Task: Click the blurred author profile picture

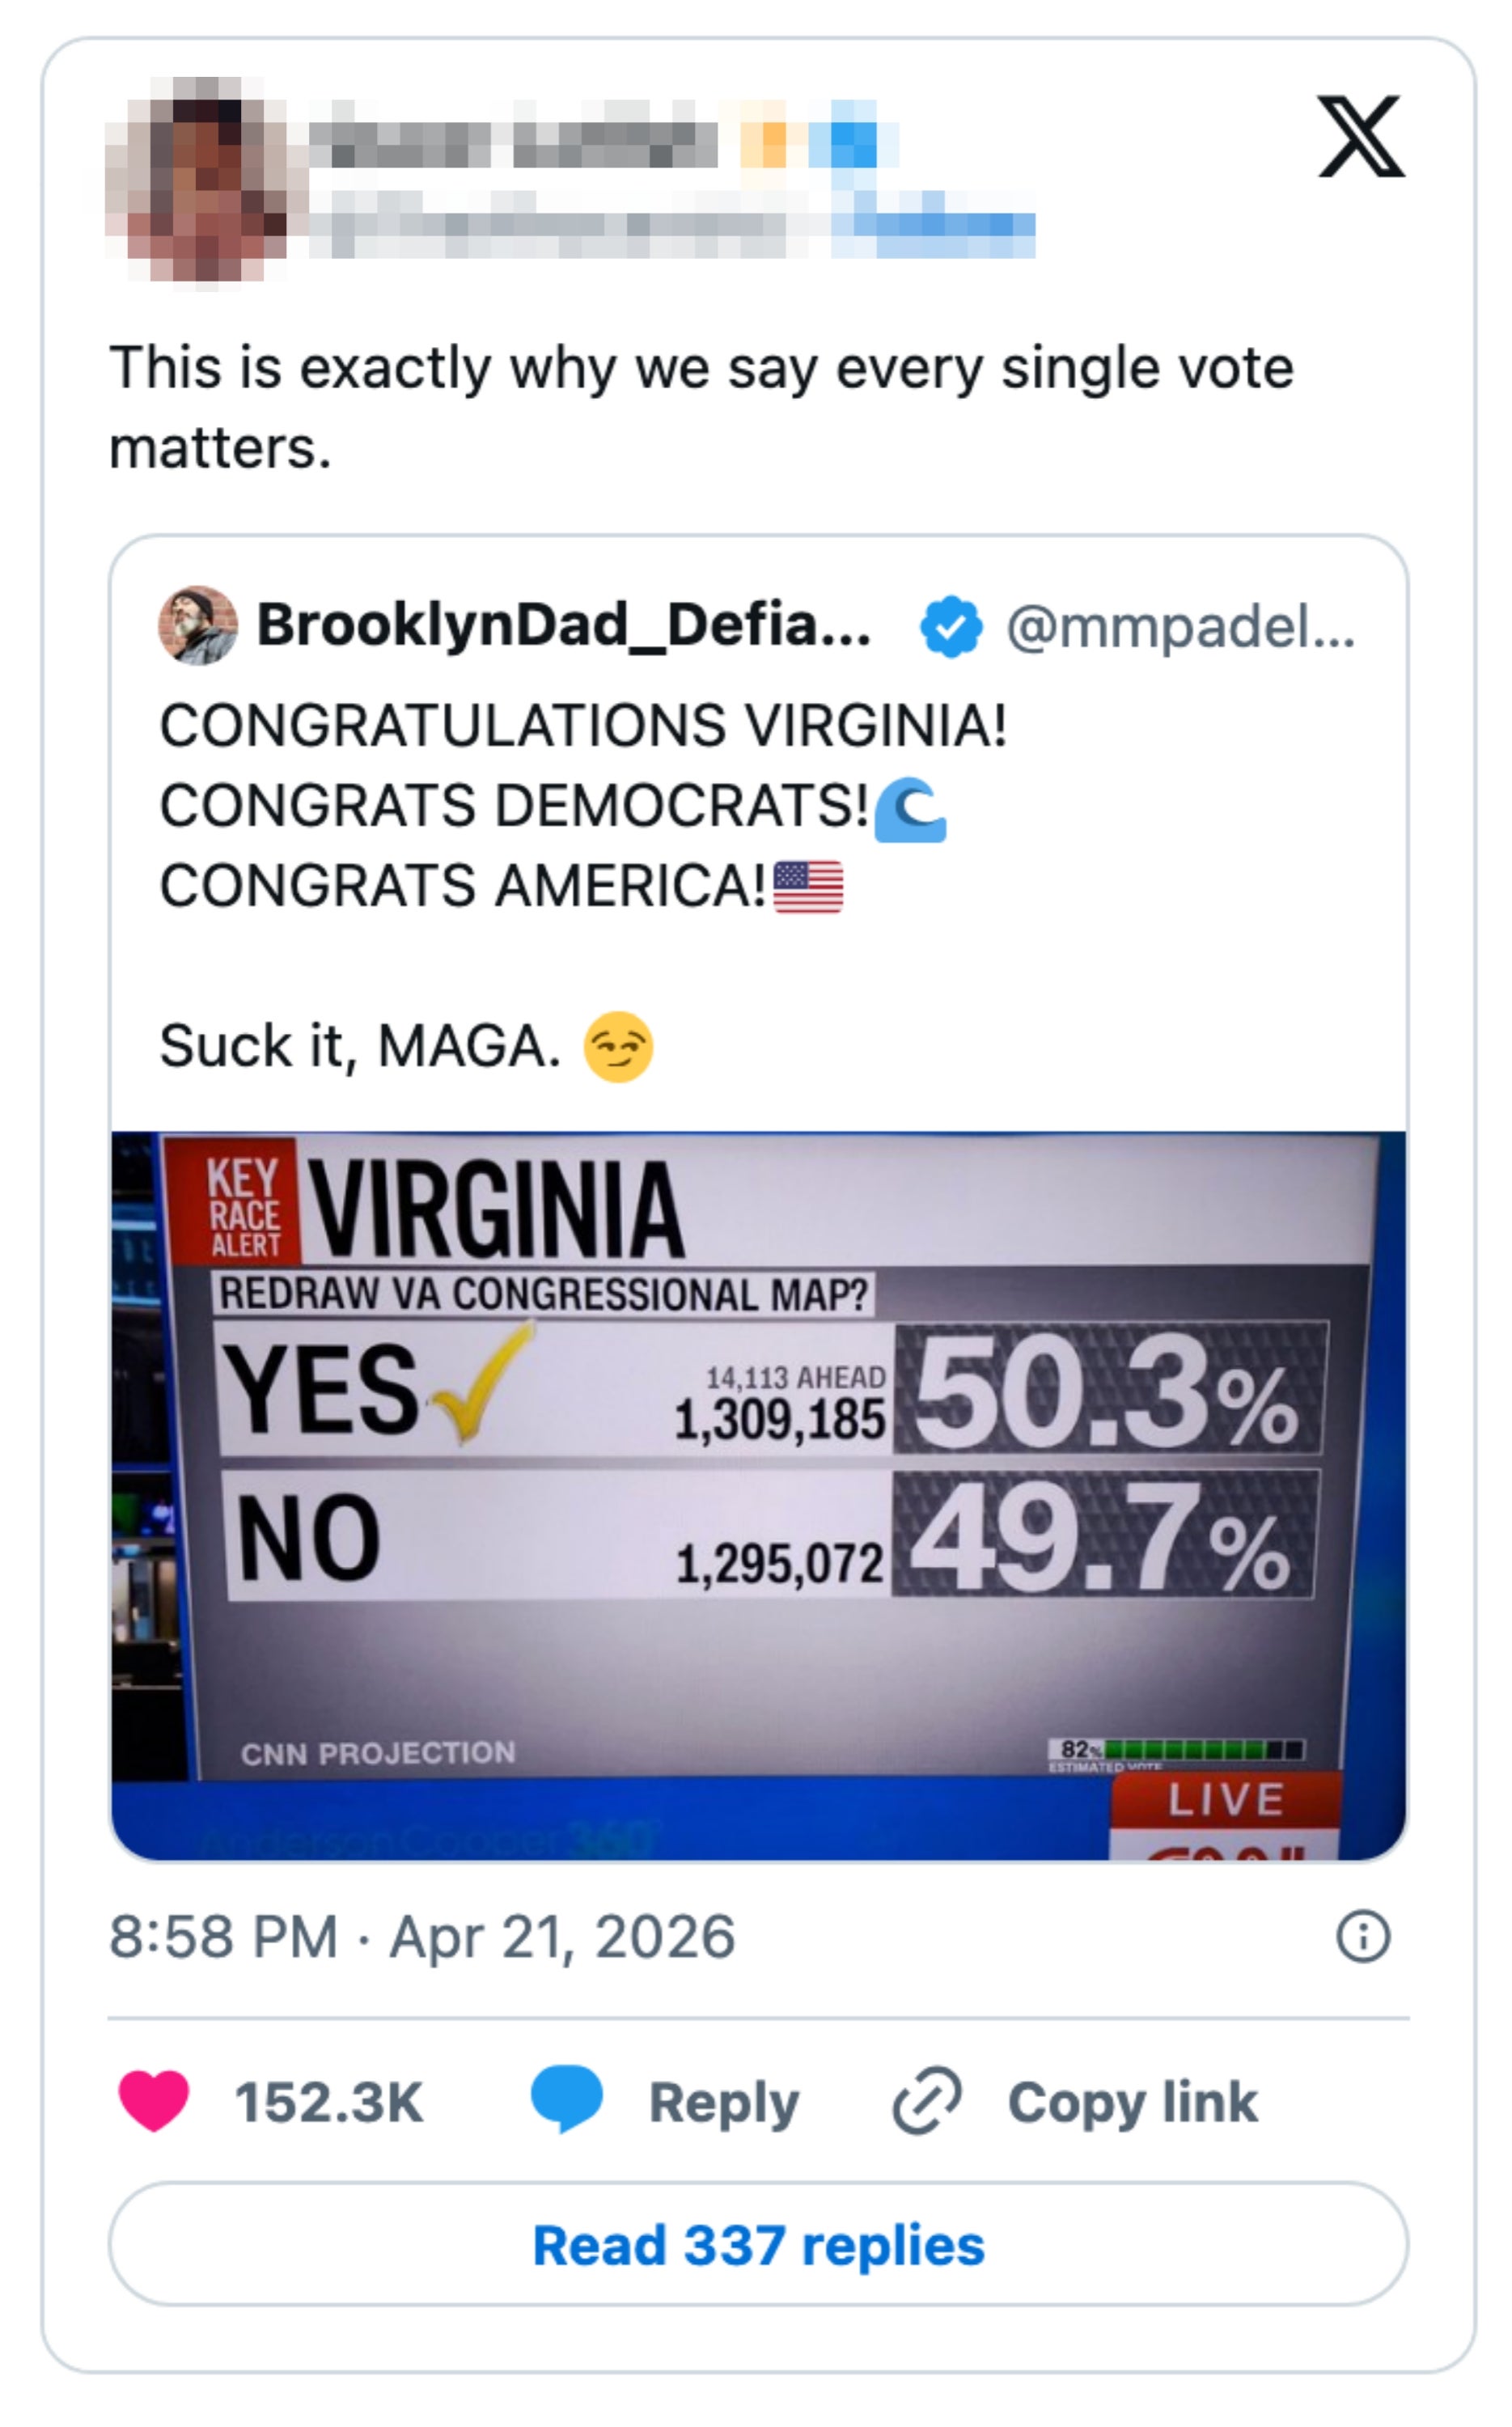Action: (196, 180)
